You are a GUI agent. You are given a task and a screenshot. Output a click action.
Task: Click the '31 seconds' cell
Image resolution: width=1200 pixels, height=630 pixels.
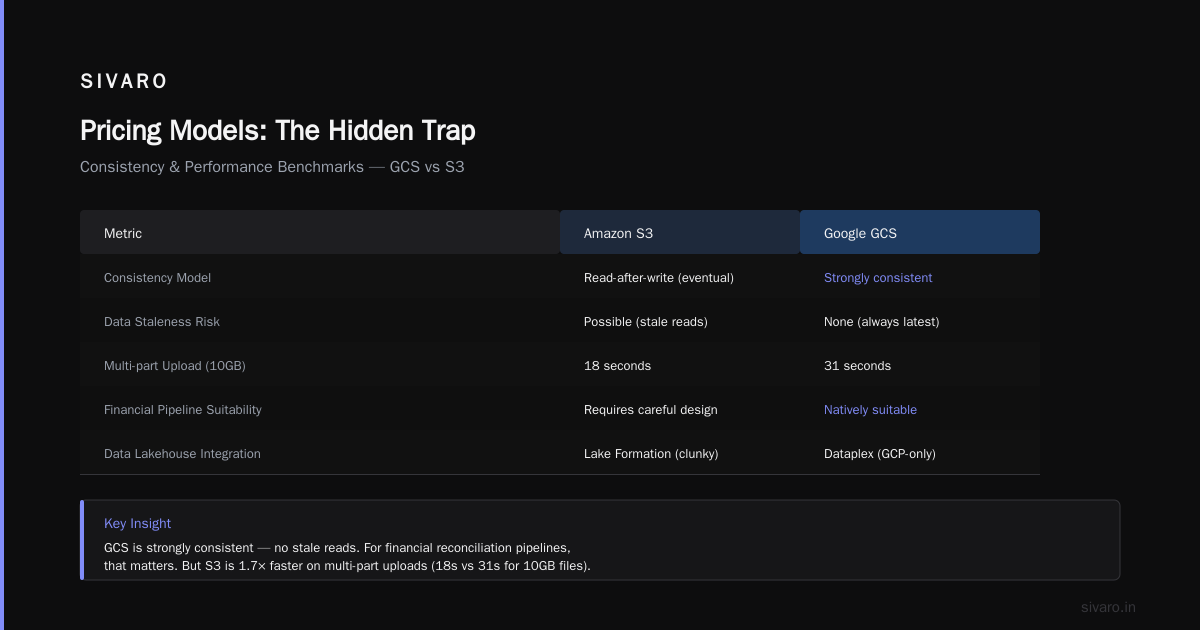pyautogui.click(x=857, y=366)
